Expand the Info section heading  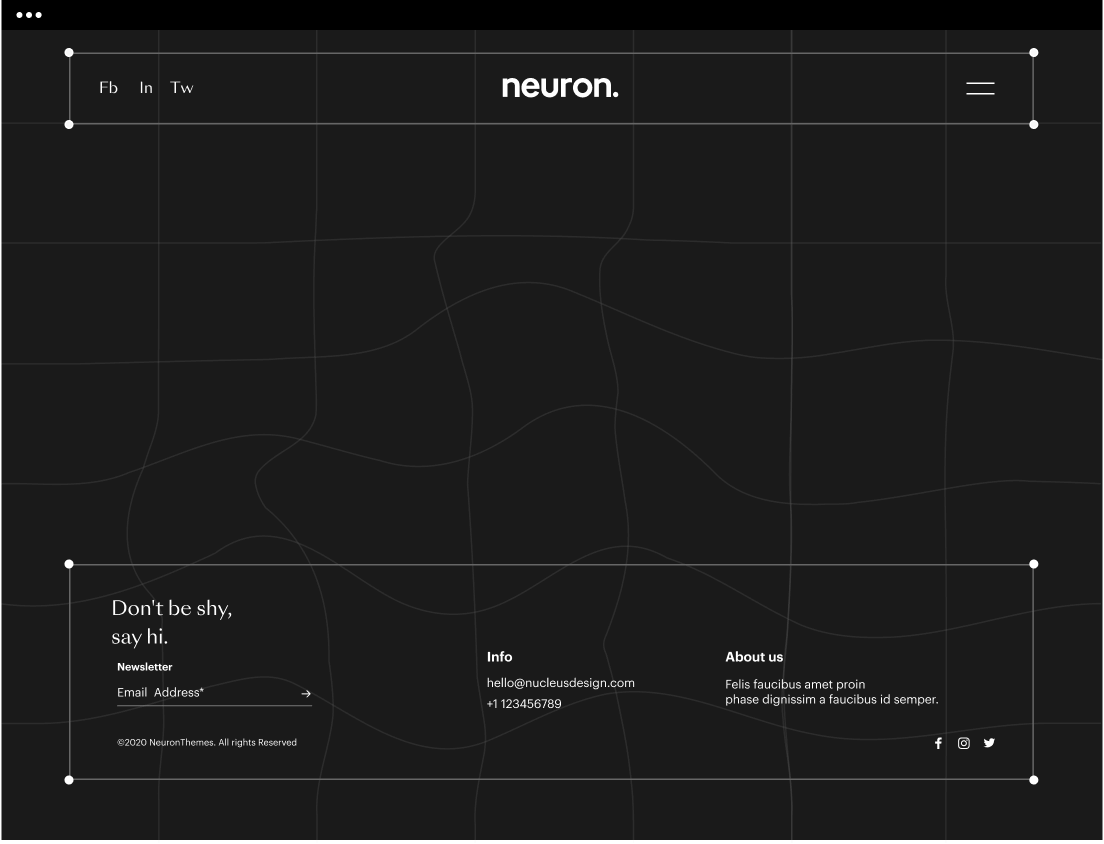point(498,657)
